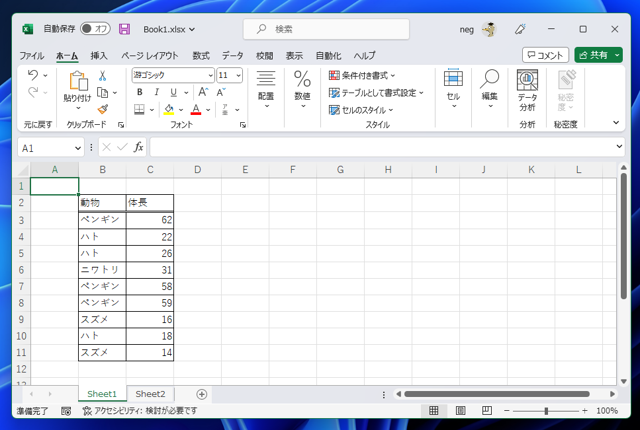Switch to Normal view icon
This screenshot has width=640, height=430.
433,410
